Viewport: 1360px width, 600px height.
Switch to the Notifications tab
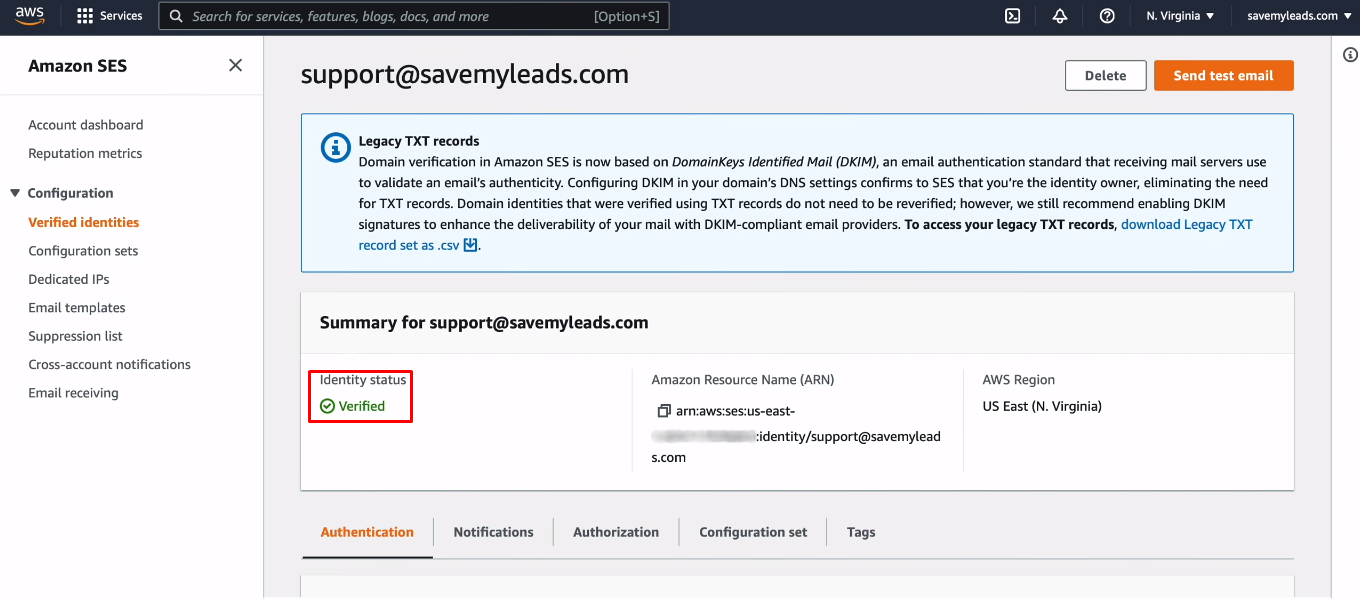[x=494, y=532]
